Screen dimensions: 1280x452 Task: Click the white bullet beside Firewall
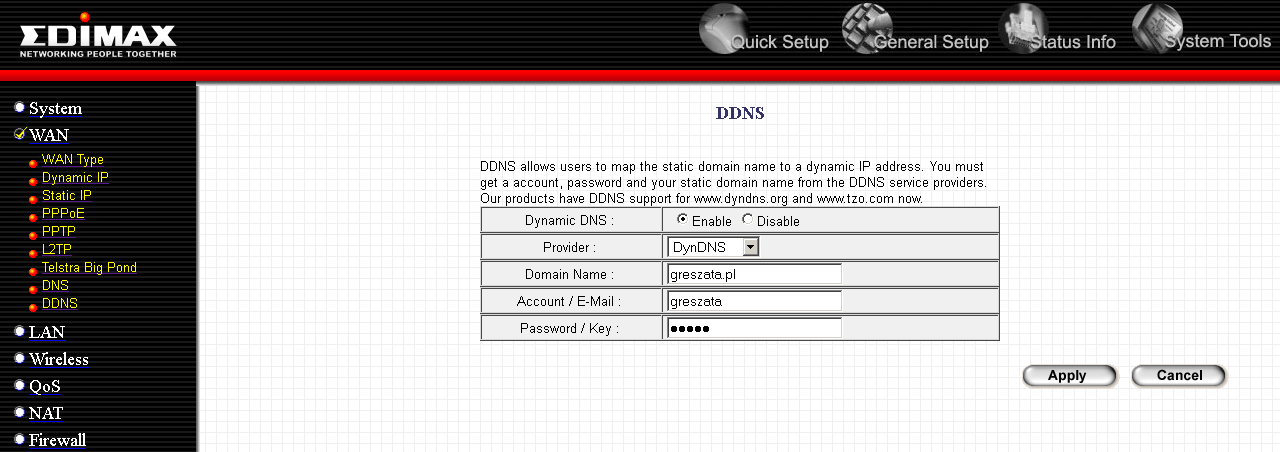click(19, 438)
